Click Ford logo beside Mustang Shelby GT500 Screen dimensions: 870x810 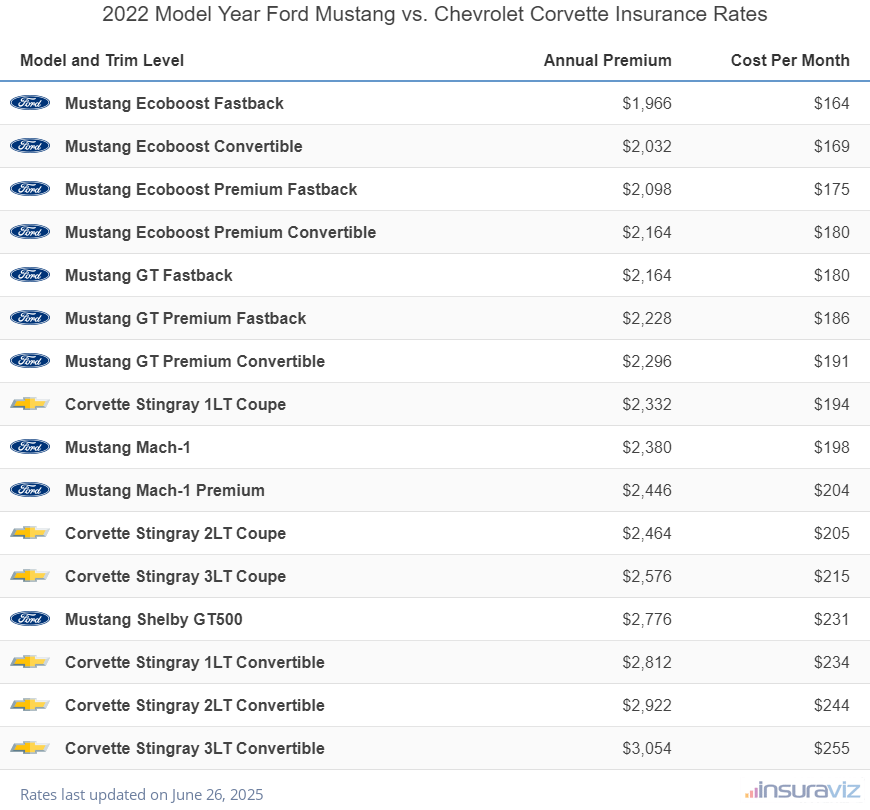click(x=30, y=619)
